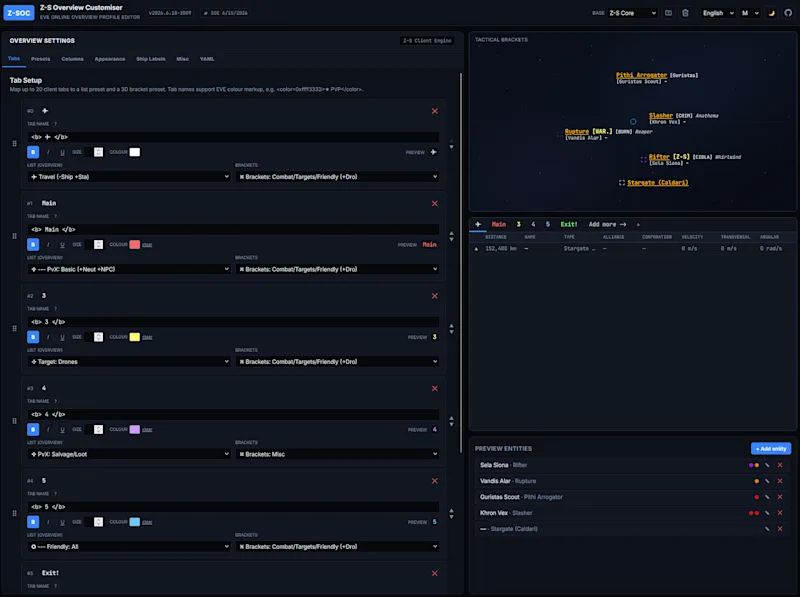Open the Travel (-Ship +Sta) list preset dropdown

coord(129,177)
